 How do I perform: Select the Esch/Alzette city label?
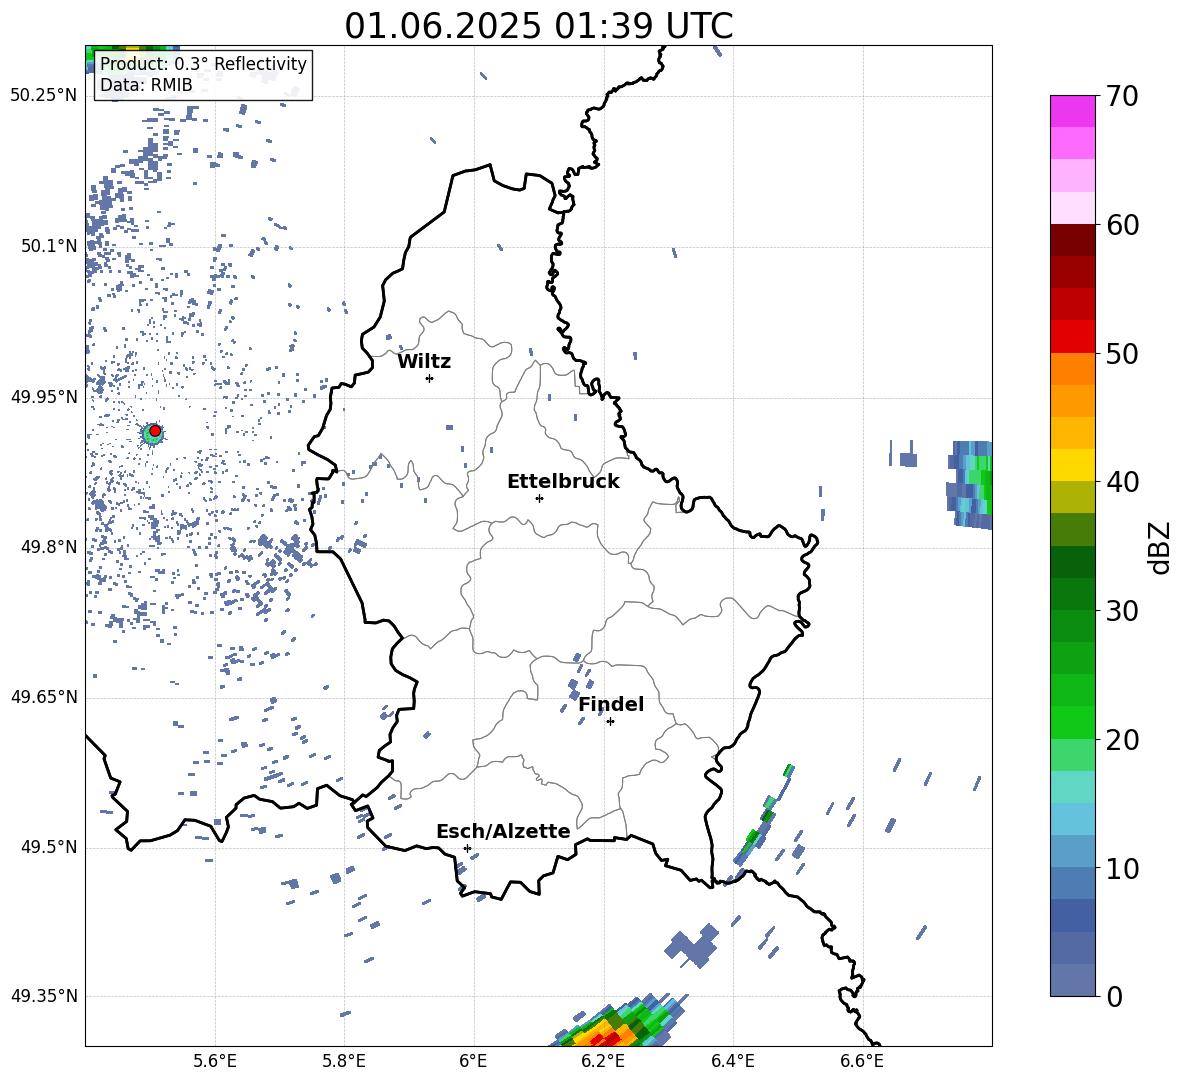(x=503, y=831)
